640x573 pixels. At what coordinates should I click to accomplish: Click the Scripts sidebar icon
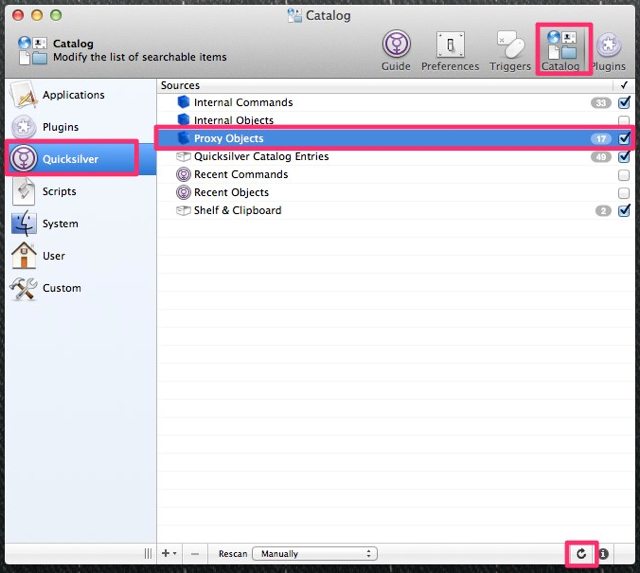coord(24,191)
